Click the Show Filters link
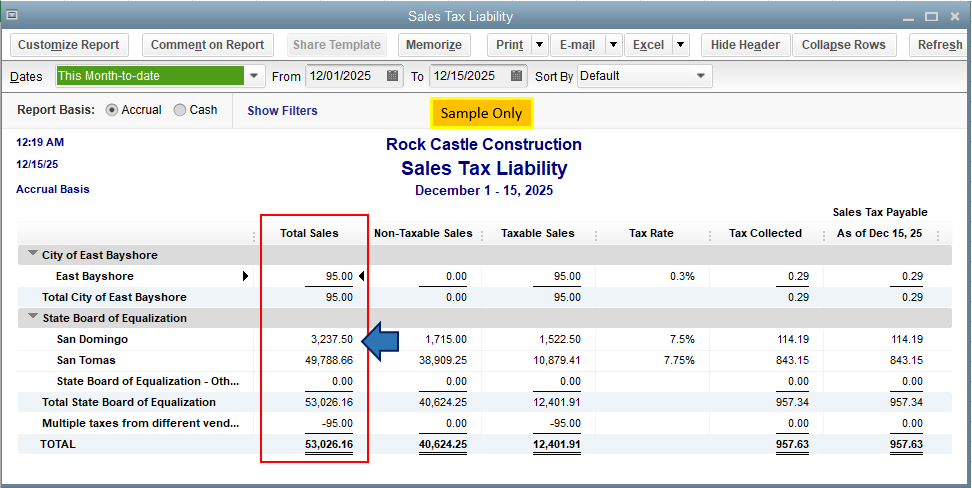The image size is (972, 488). 282,111
